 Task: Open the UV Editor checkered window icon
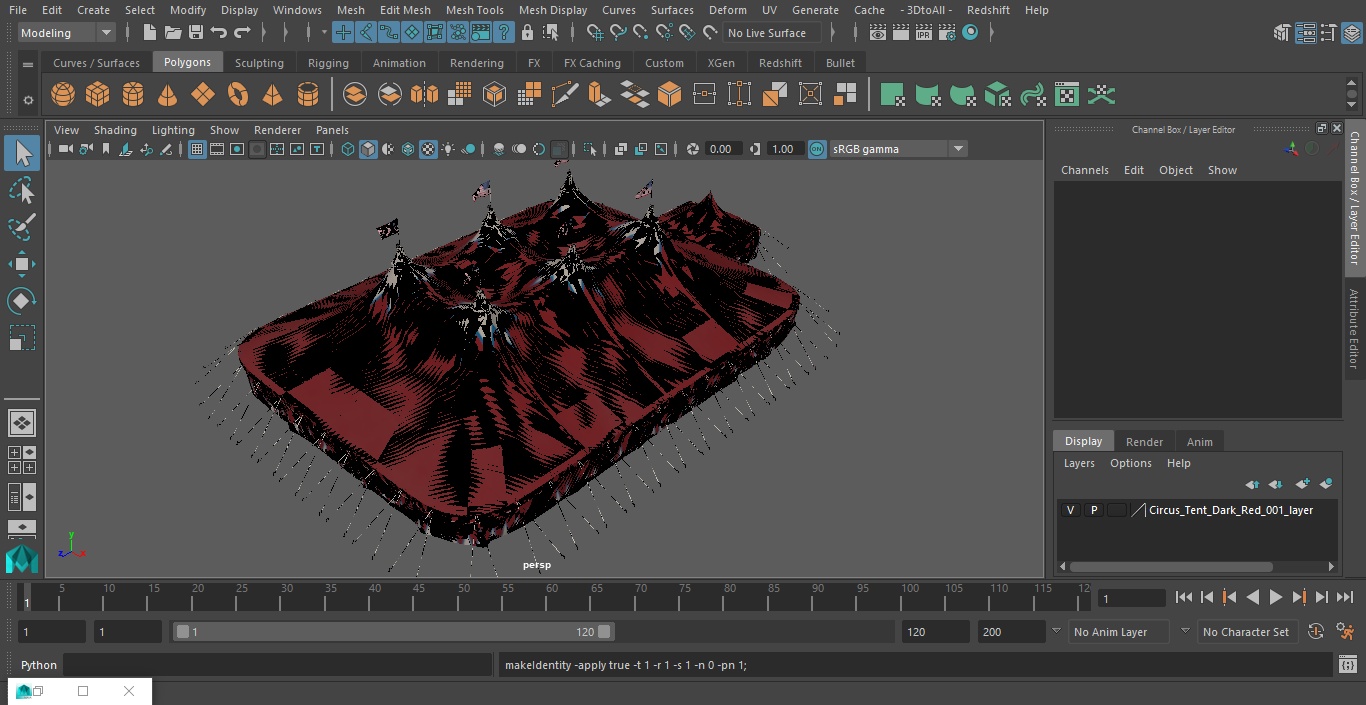coord(1067,95)
